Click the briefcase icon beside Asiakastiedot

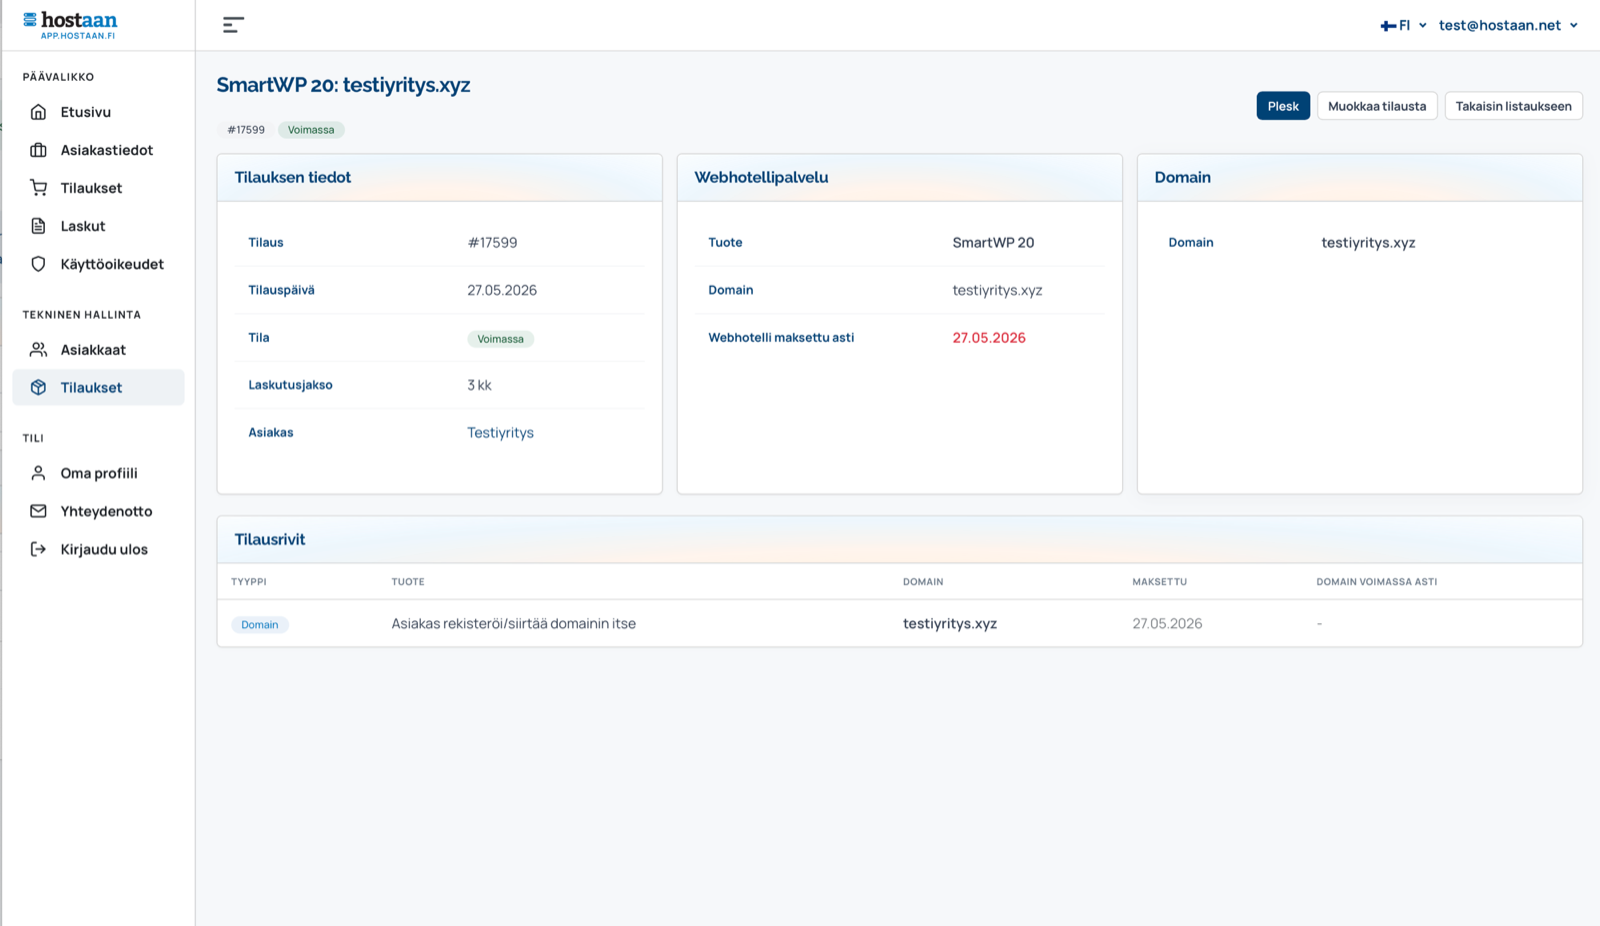(38, 150)
